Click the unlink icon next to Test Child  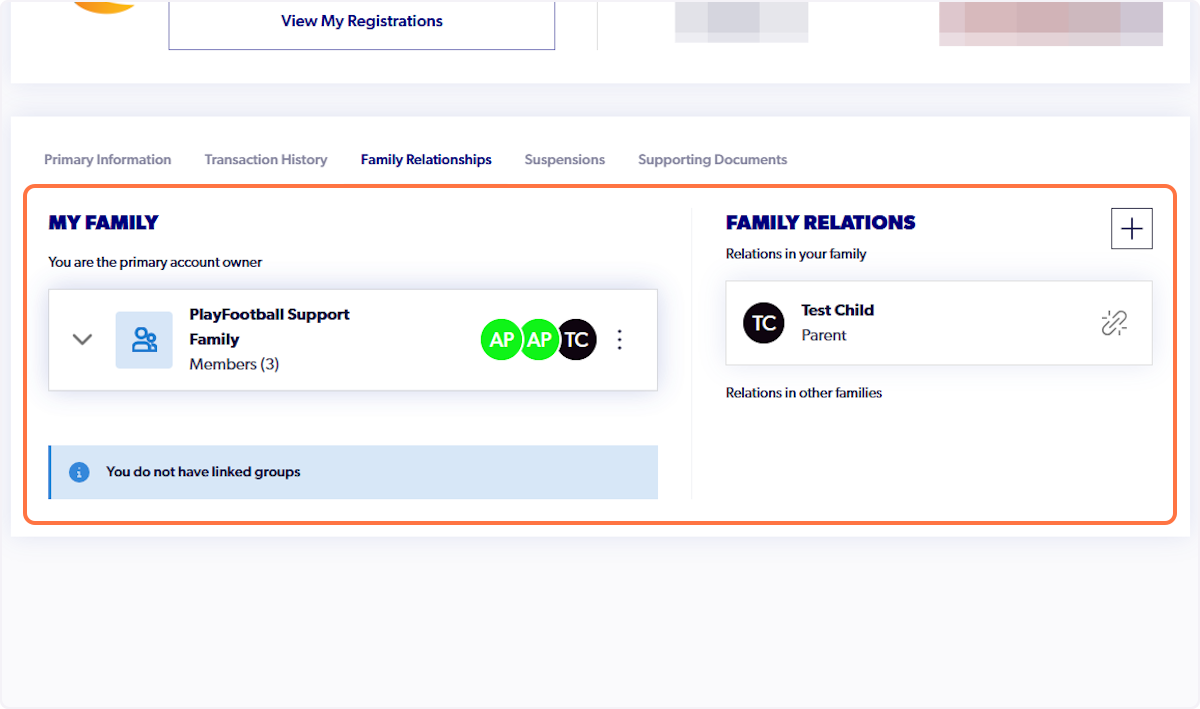click(1114, 322)
